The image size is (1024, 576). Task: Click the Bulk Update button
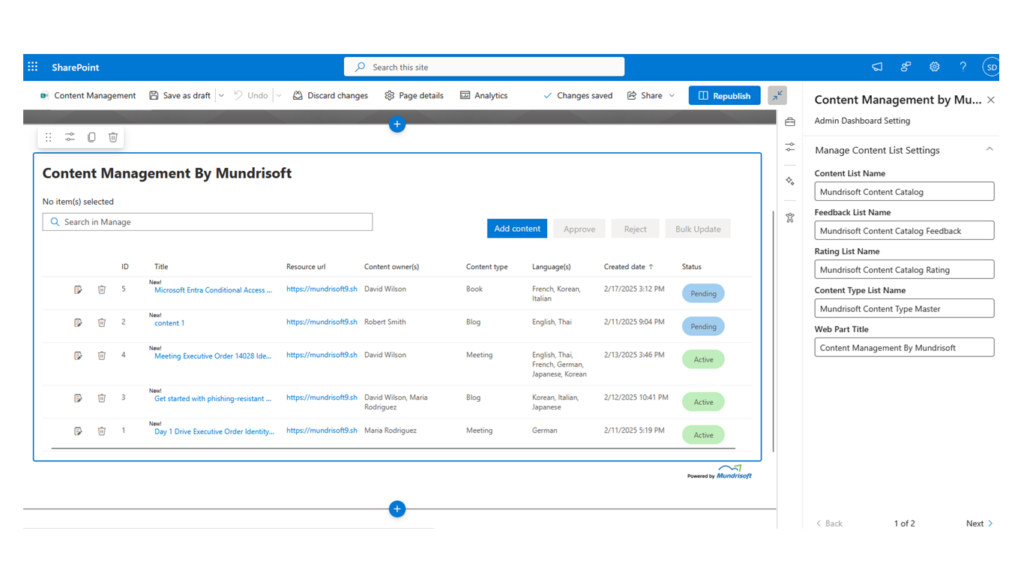[697, 229]
